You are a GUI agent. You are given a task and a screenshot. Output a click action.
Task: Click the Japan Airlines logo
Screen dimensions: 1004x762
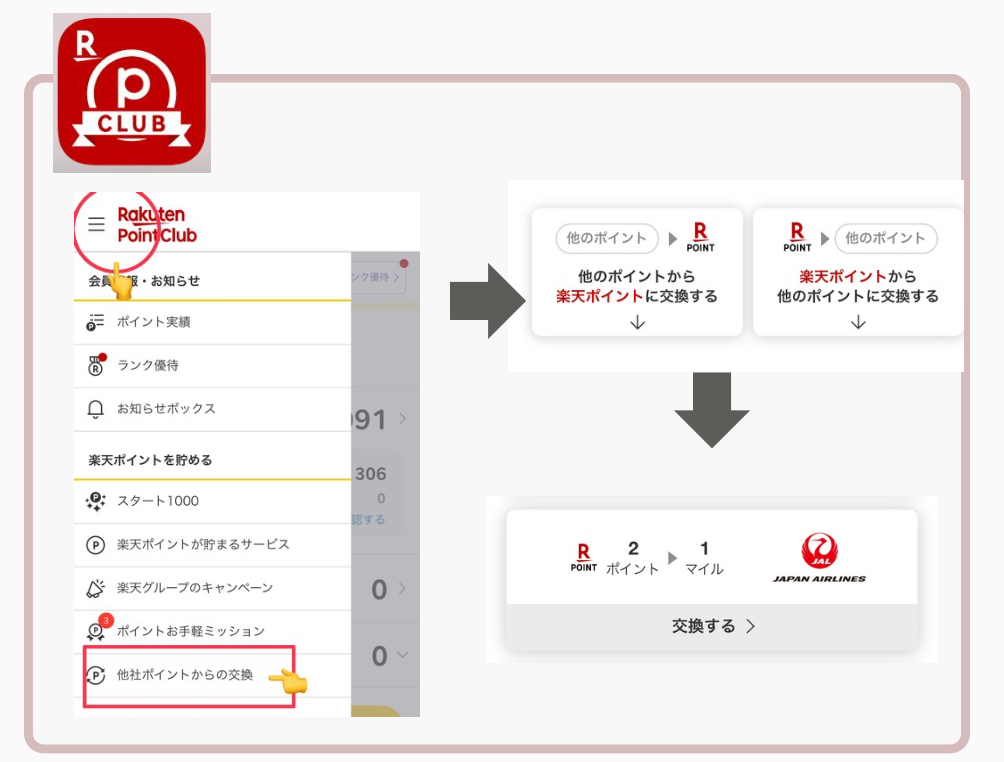pyautogui.click(x=820, y=558)
